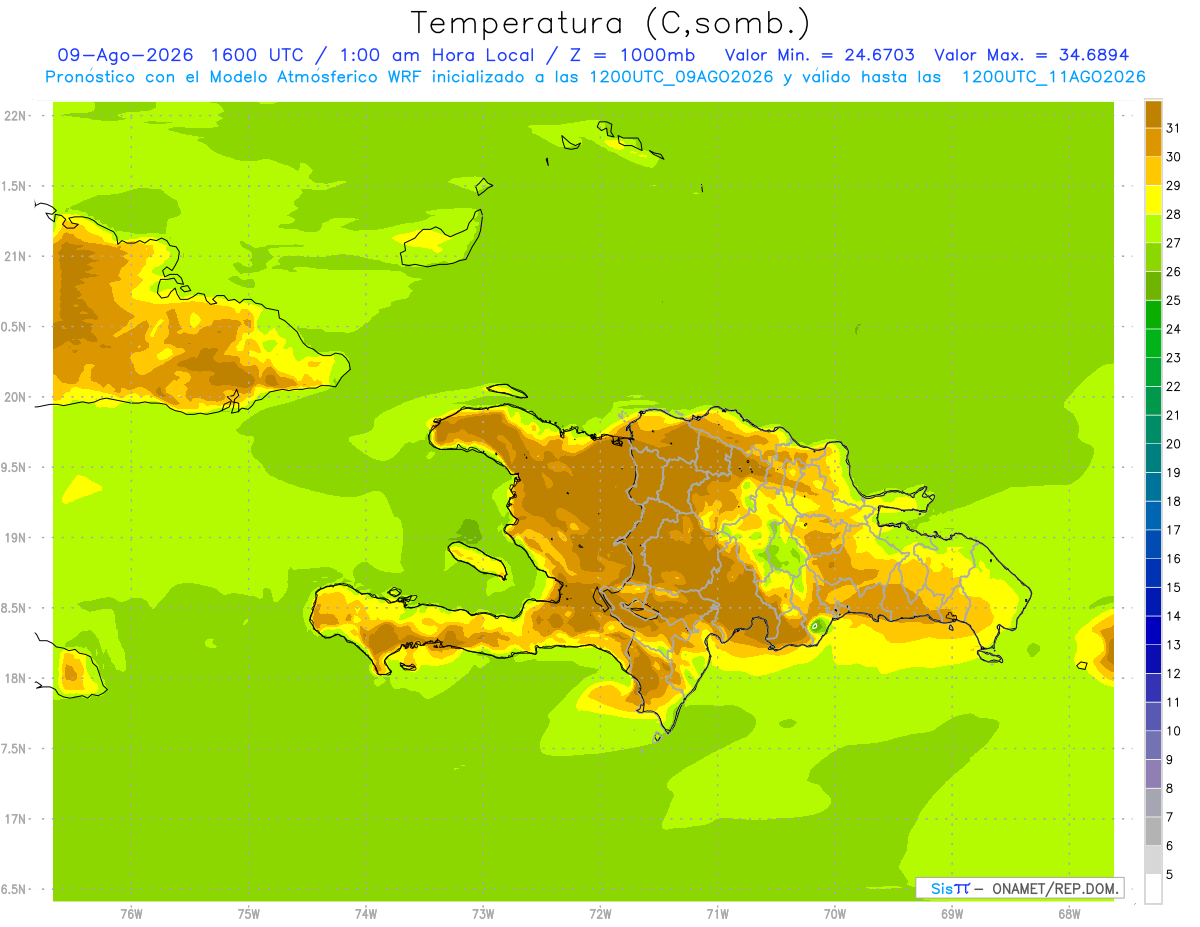
Task: Click legend value '28'
Action: 1174,214
